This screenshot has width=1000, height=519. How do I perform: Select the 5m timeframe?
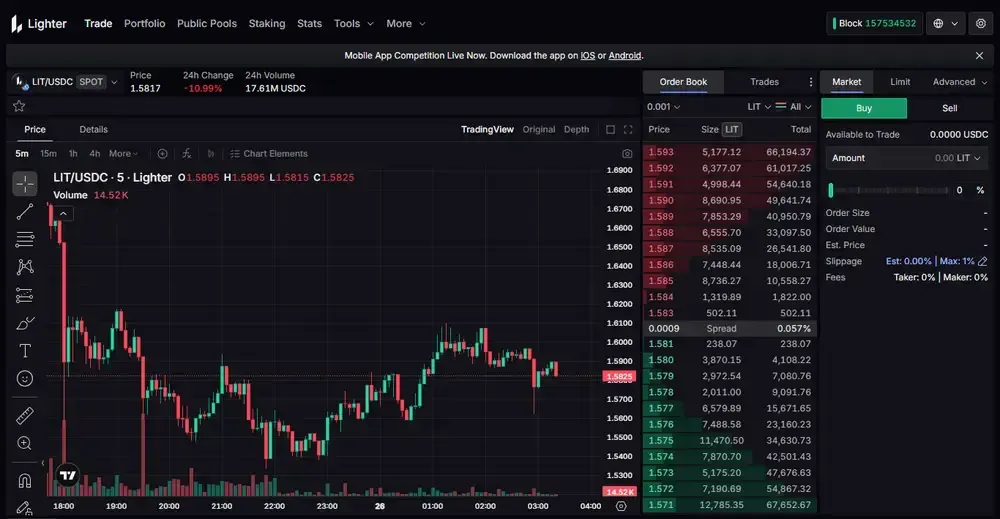pos(22,154)
